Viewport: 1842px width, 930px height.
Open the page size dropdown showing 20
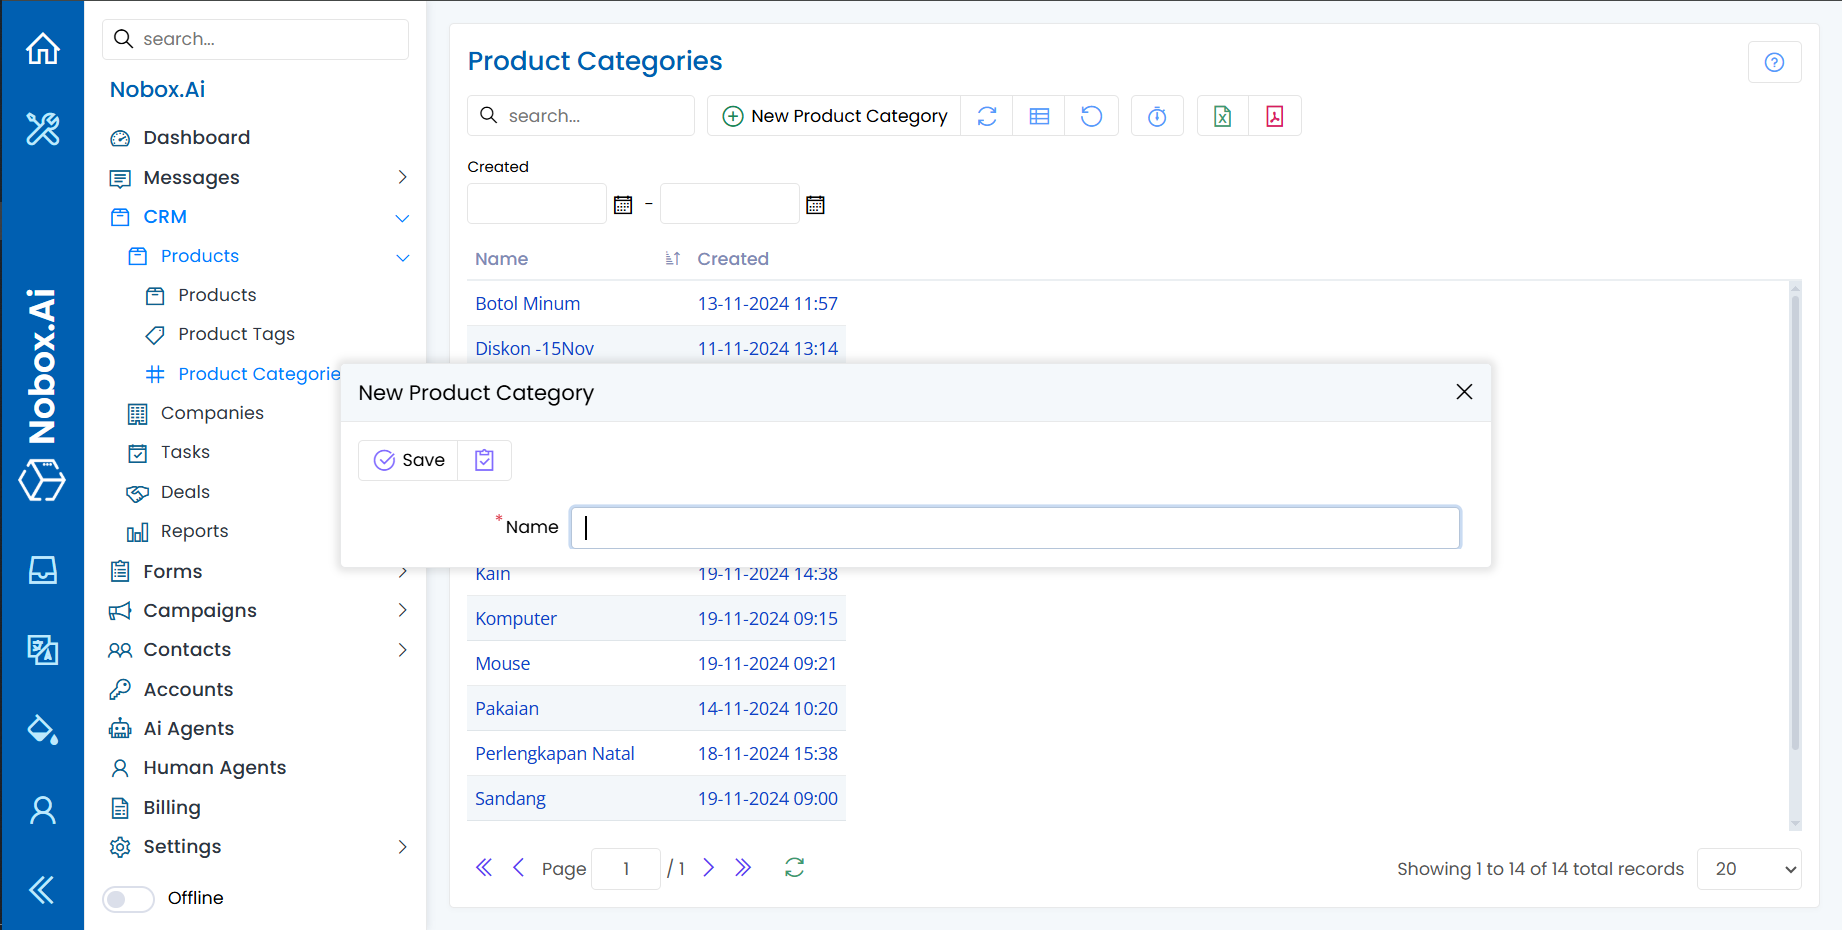1749,869
